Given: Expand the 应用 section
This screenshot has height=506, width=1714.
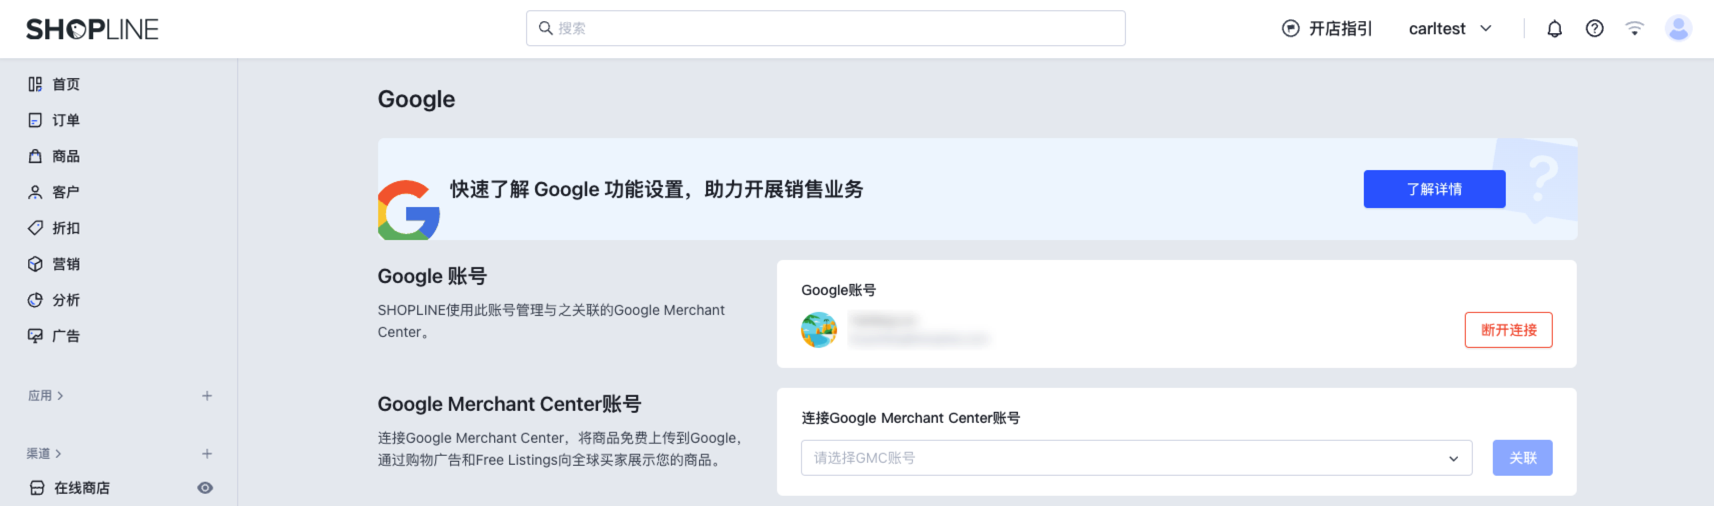Looking at the screenshot, I should tap(45, 396).
